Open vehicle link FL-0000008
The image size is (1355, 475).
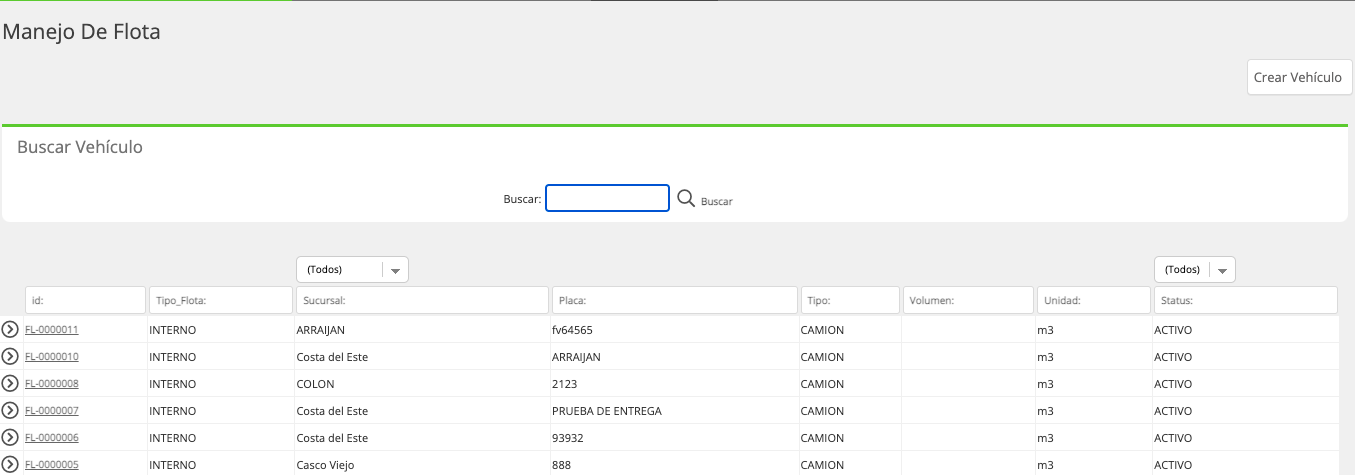click(52, 383)
